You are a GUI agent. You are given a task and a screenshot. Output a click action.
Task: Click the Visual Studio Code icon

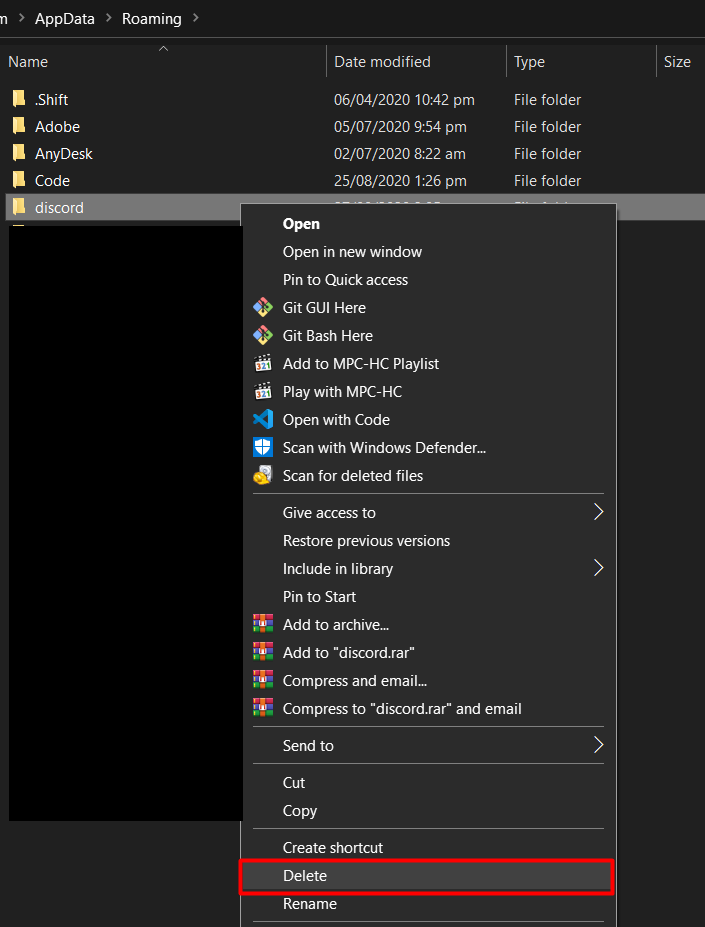pos(263,419)
